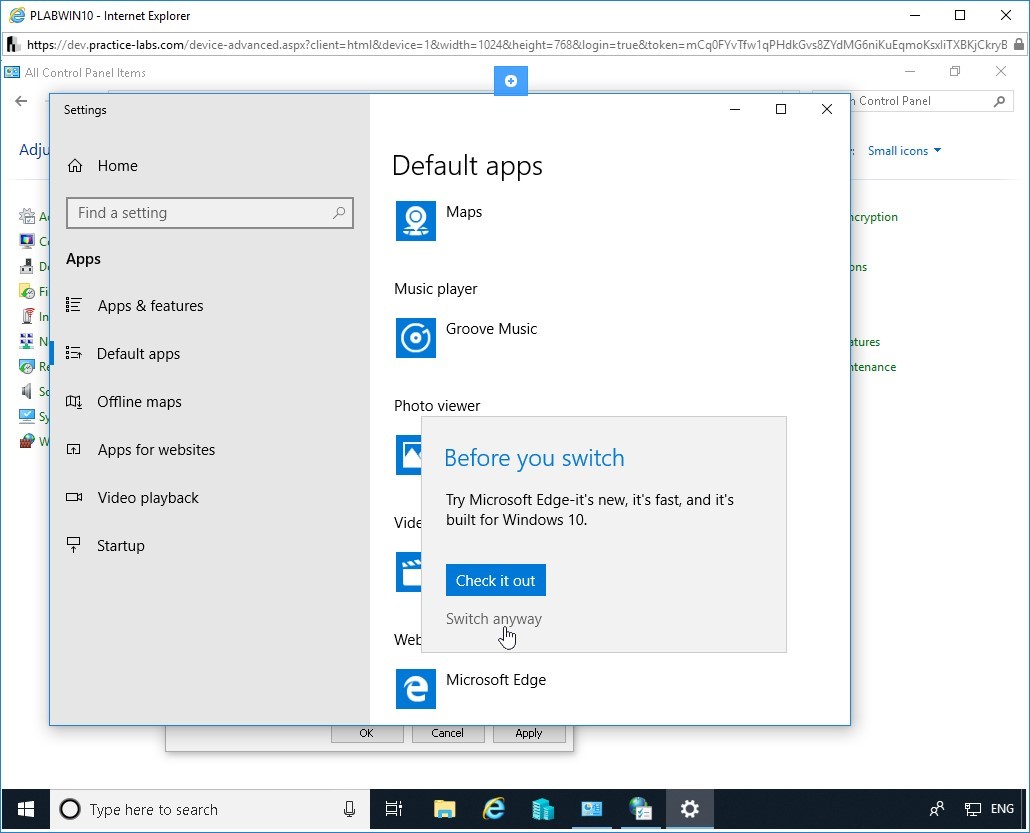Screen dimensions: 1030x833
Task: Open Offline maps settings page
Action: pyautogui.click(x=139, y=401)
